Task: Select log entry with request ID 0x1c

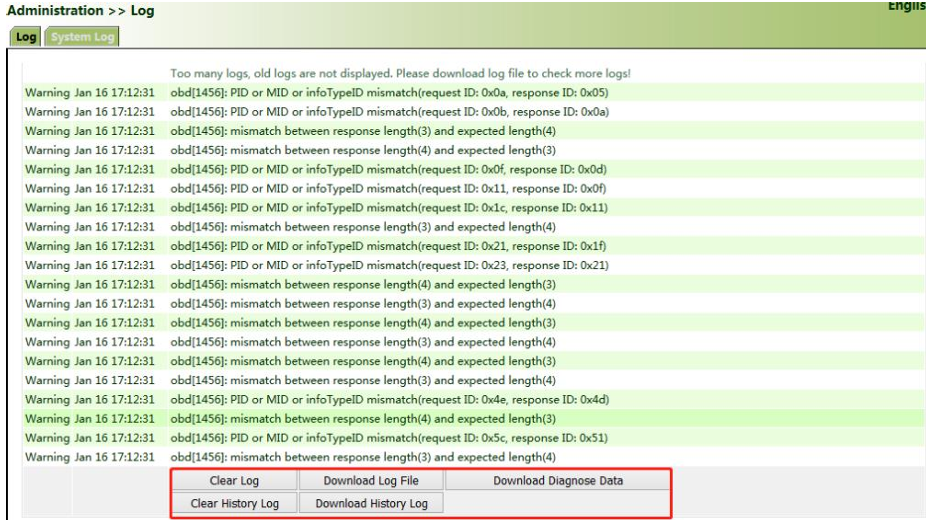Action: click(474, 208)
